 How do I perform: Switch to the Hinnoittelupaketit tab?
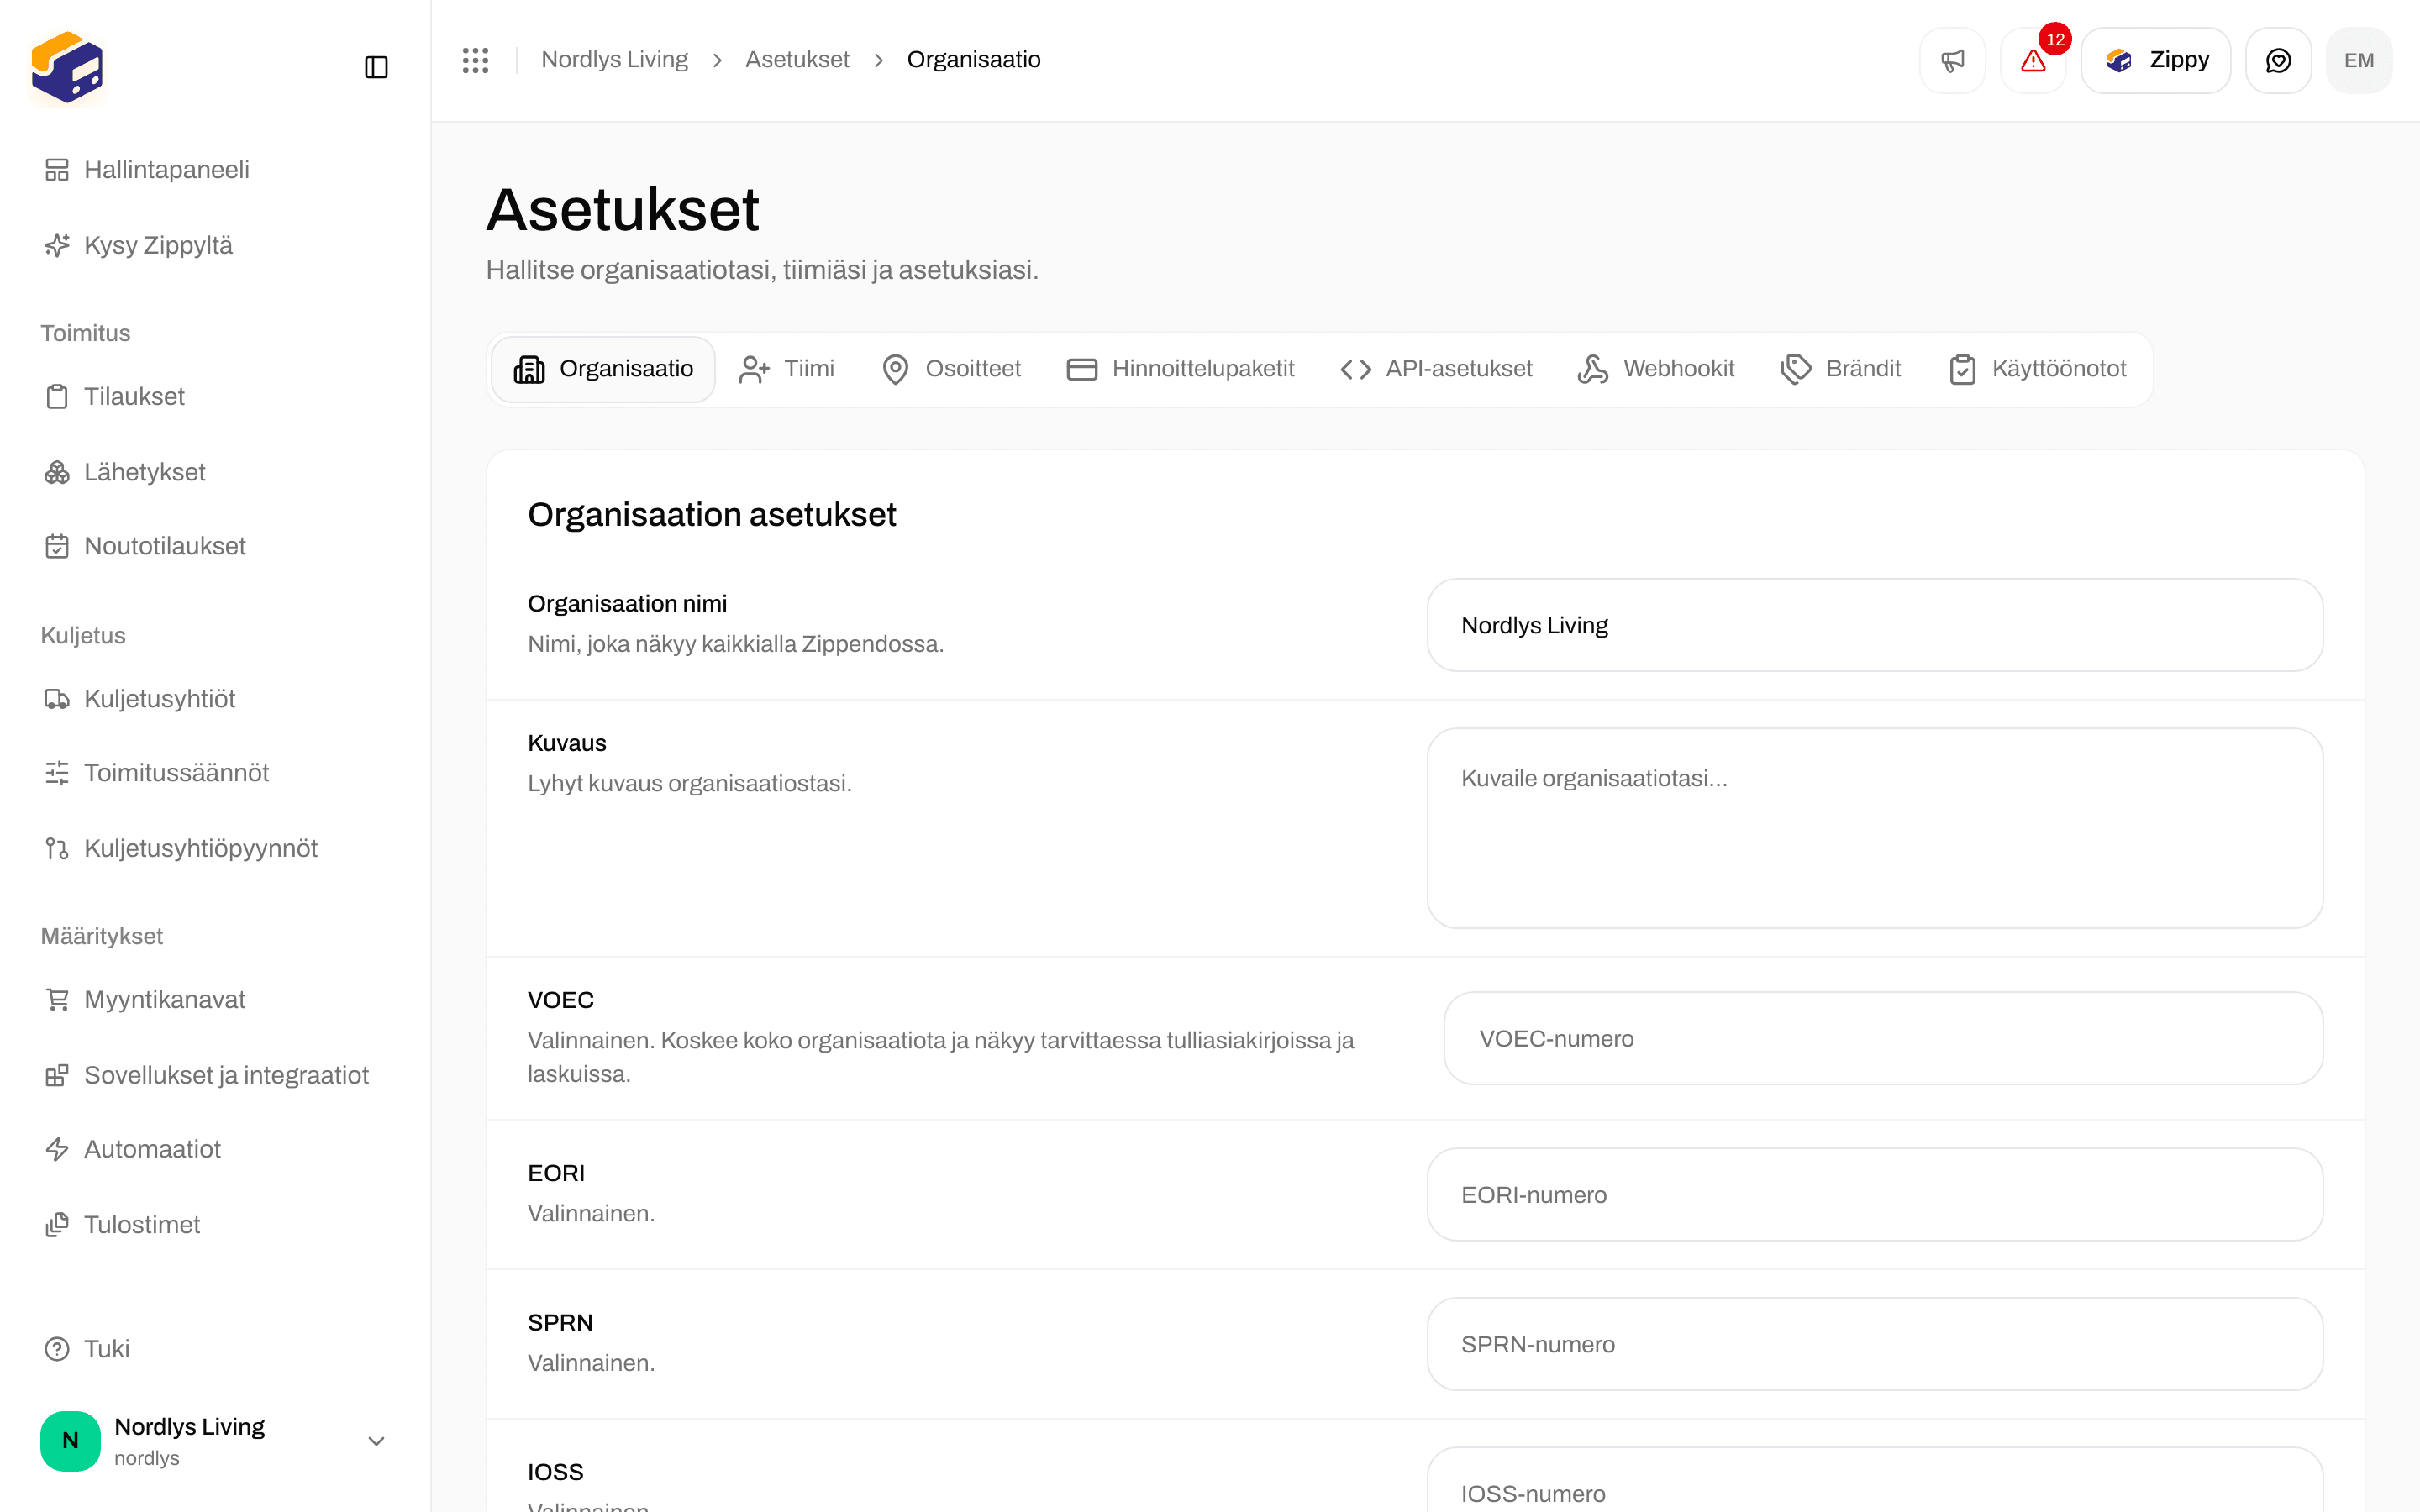tap(1180, 369)
